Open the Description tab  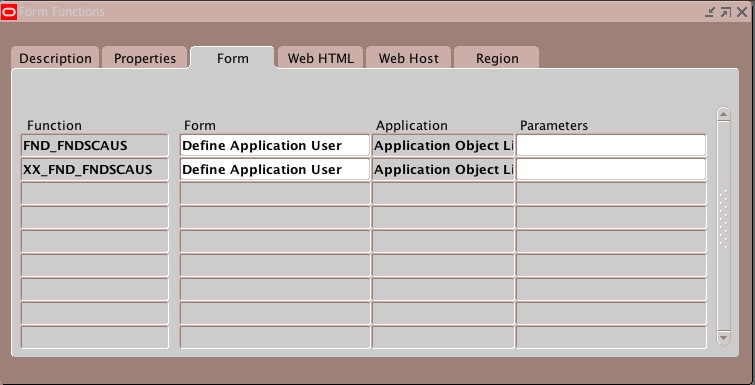coord(55,58)
